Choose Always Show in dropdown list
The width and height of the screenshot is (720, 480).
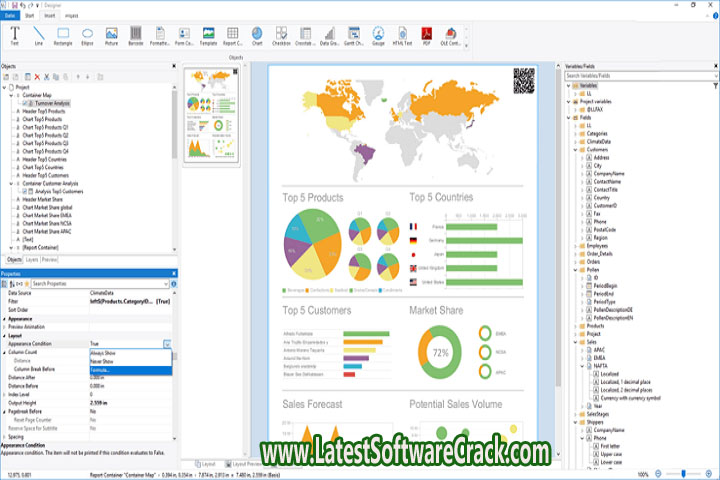[130, 353]
